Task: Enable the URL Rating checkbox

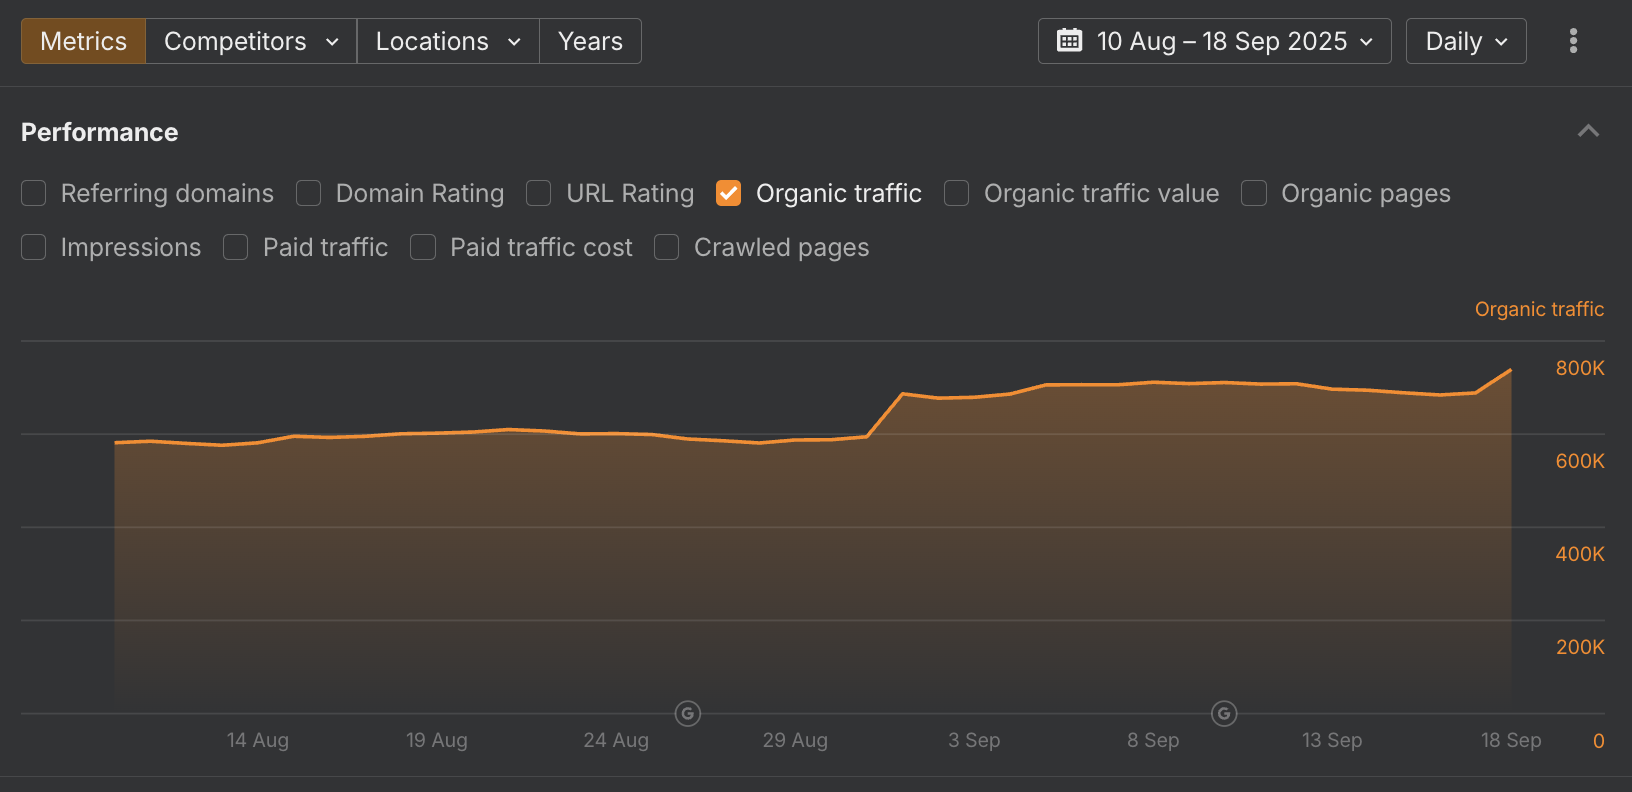Action: click(539, 193)
